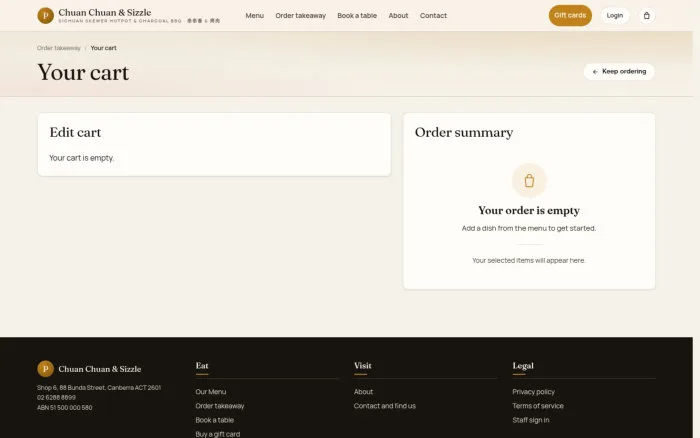
Task: Open Contact and find us footer link
Action: pyautogui.click(x=385, y=406)
